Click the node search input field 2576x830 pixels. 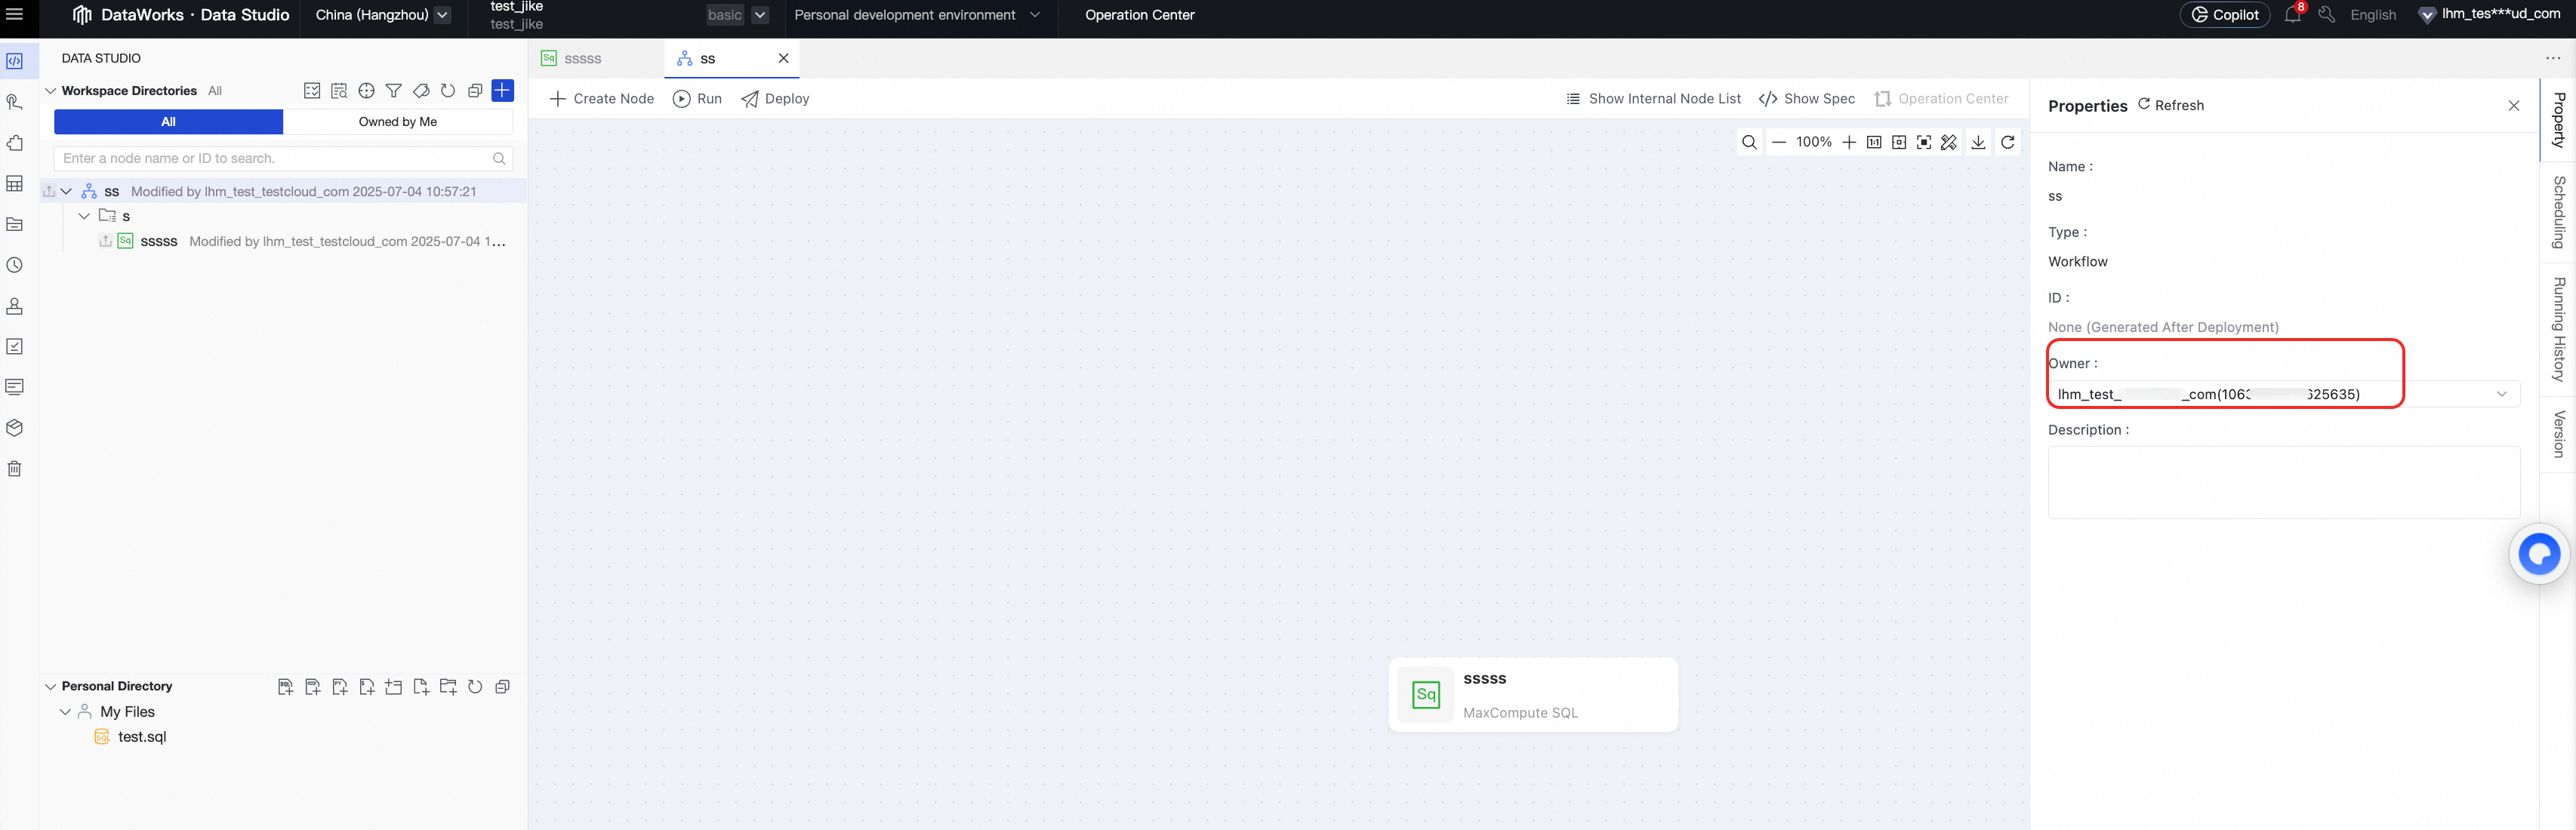(283, 158)
